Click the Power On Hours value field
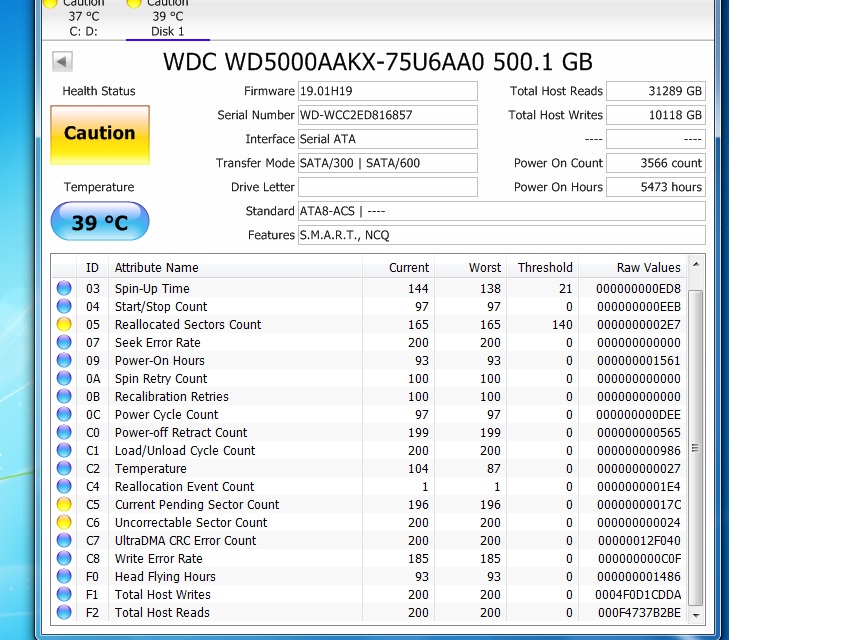Viewport: 864px width, 640px height. click(656, 187)
